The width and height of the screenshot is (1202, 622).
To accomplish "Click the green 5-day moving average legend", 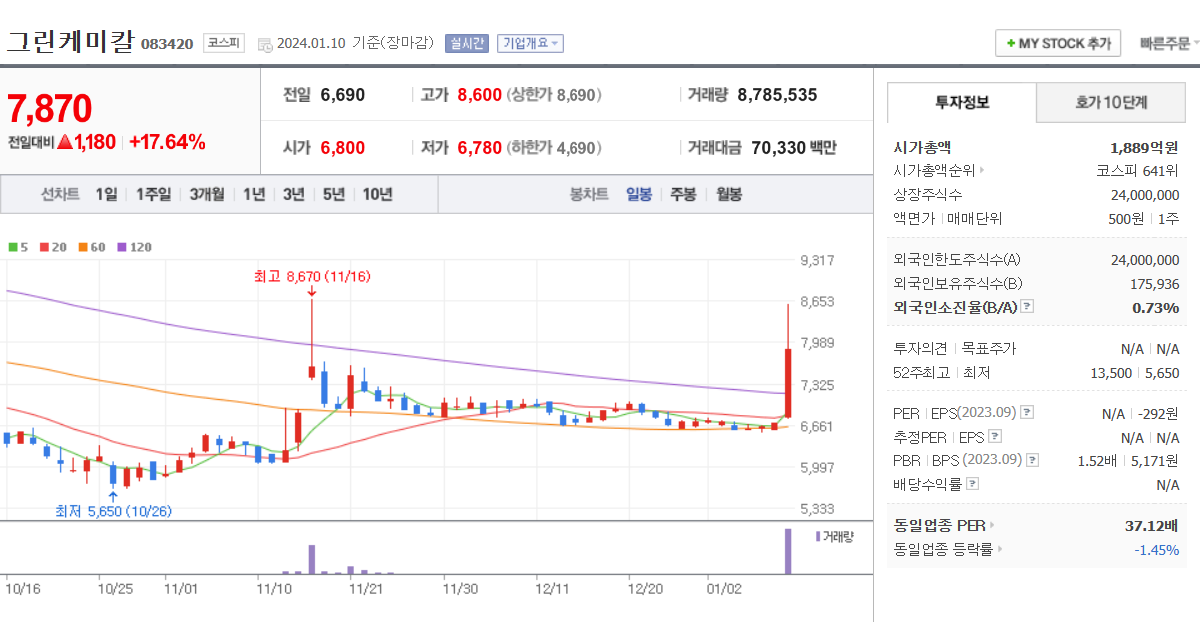I will (x=18, y=247).
